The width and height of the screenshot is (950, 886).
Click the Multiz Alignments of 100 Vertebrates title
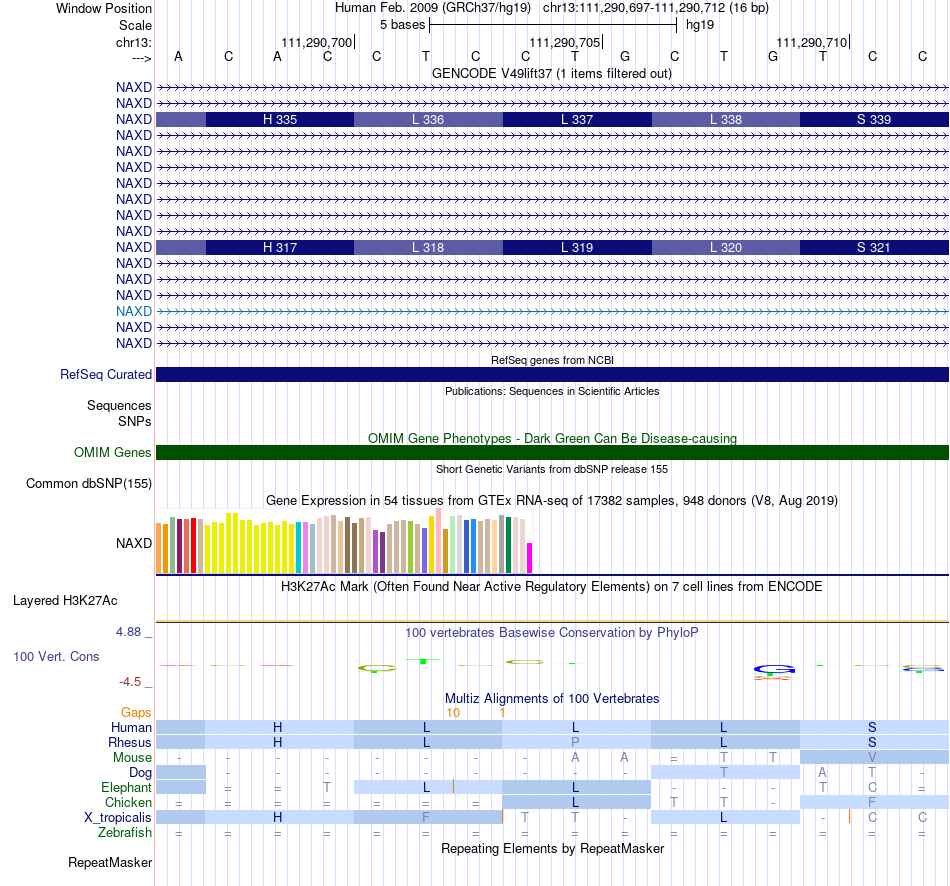point(552,699)
